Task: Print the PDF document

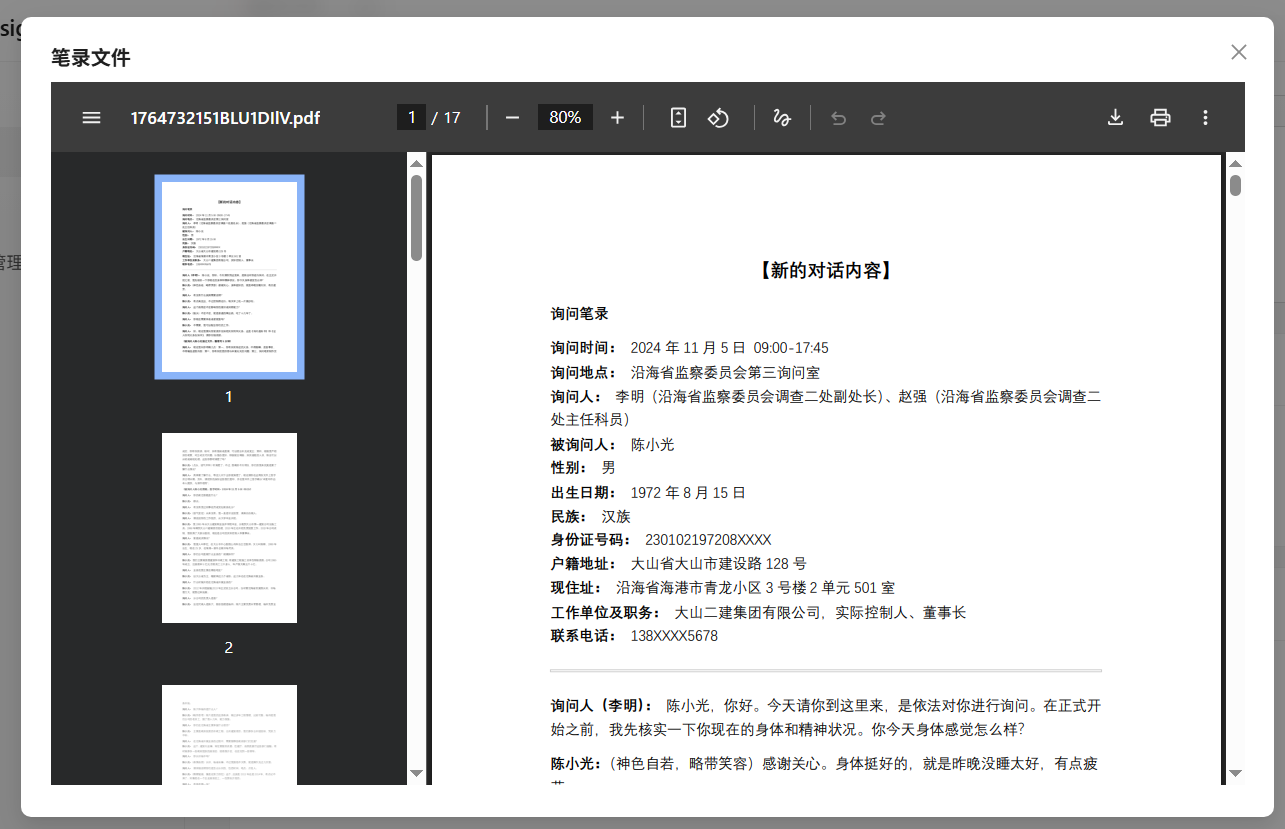Action: coord(1160,118)
